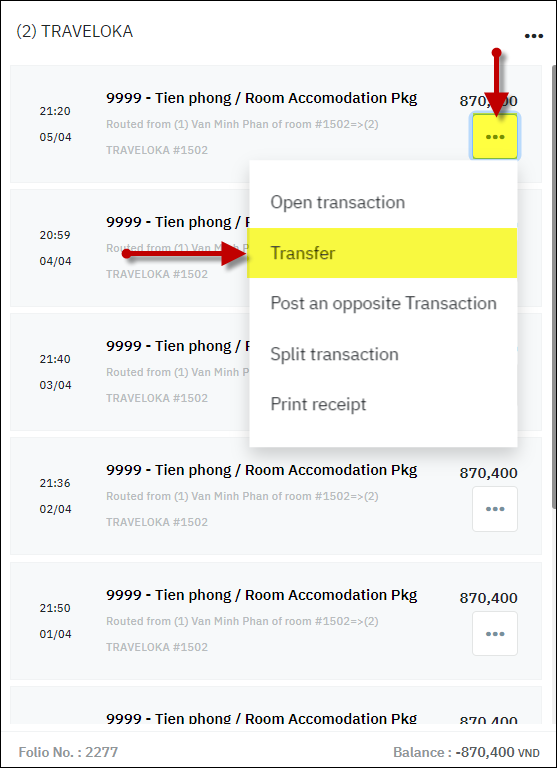Click the 02/04 Room Accomodation Pkg title
This screenshot has height=768, width=557.
262,470
